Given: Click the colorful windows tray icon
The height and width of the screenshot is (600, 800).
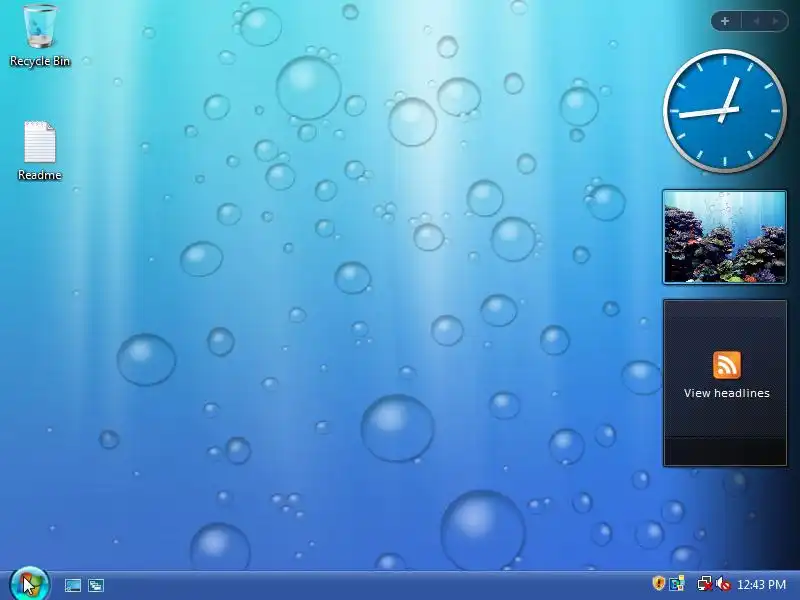Looking at the screenshot, I should coord(677,583).
